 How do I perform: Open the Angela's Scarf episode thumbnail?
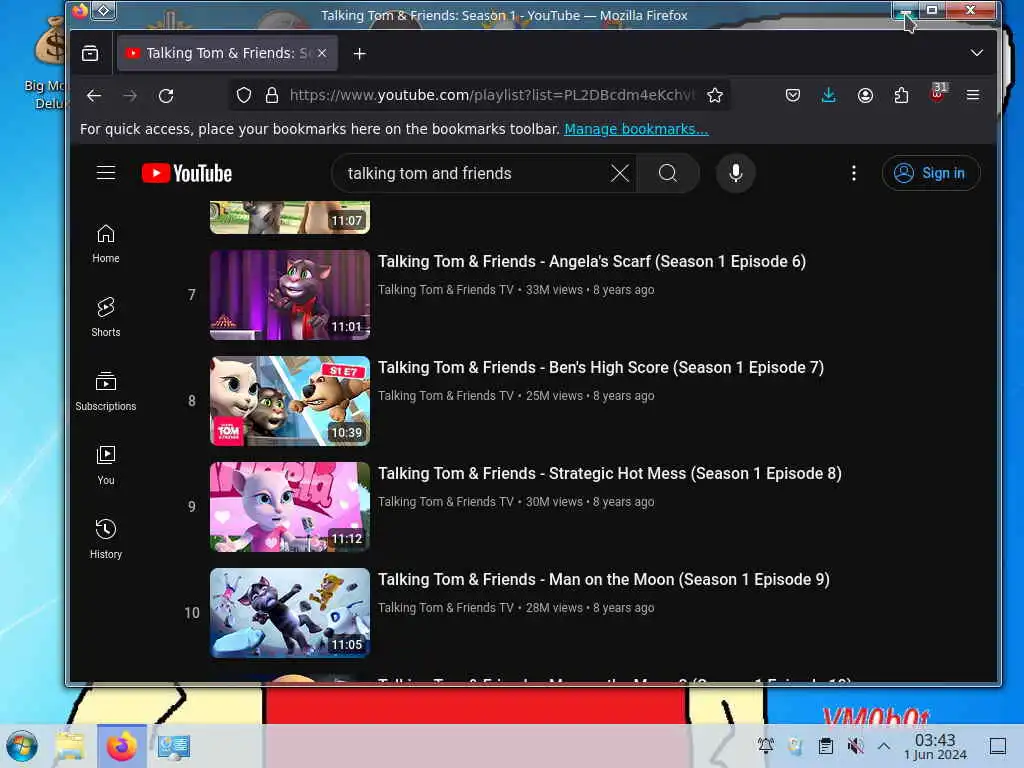click(290, 295)
